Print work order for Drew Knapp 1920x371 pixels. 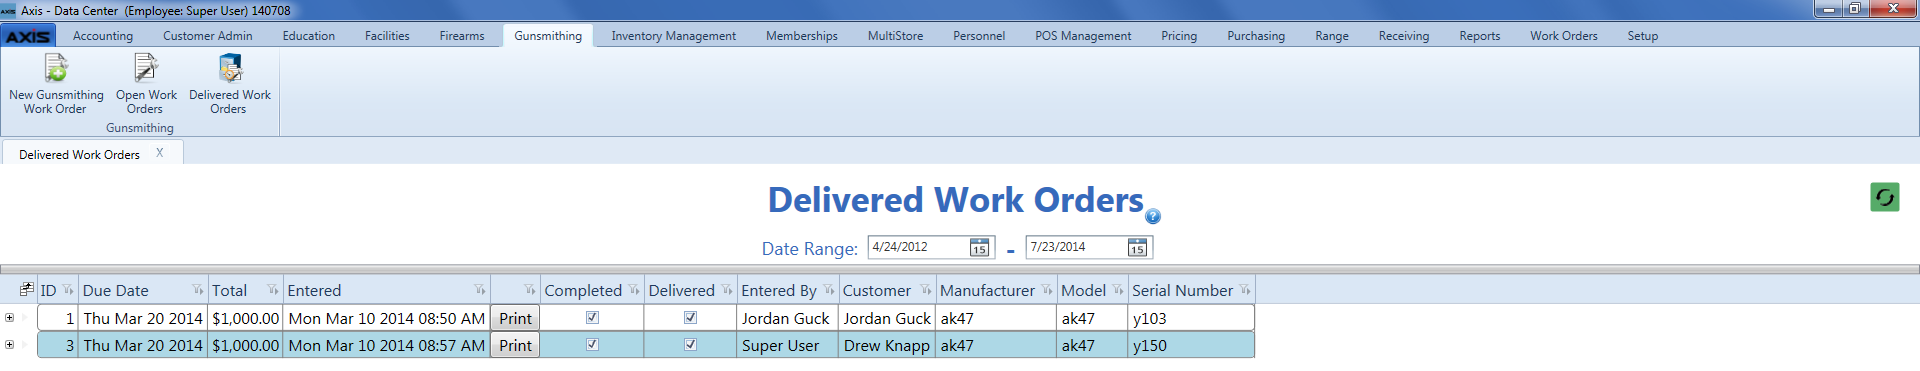click(515, 345)
